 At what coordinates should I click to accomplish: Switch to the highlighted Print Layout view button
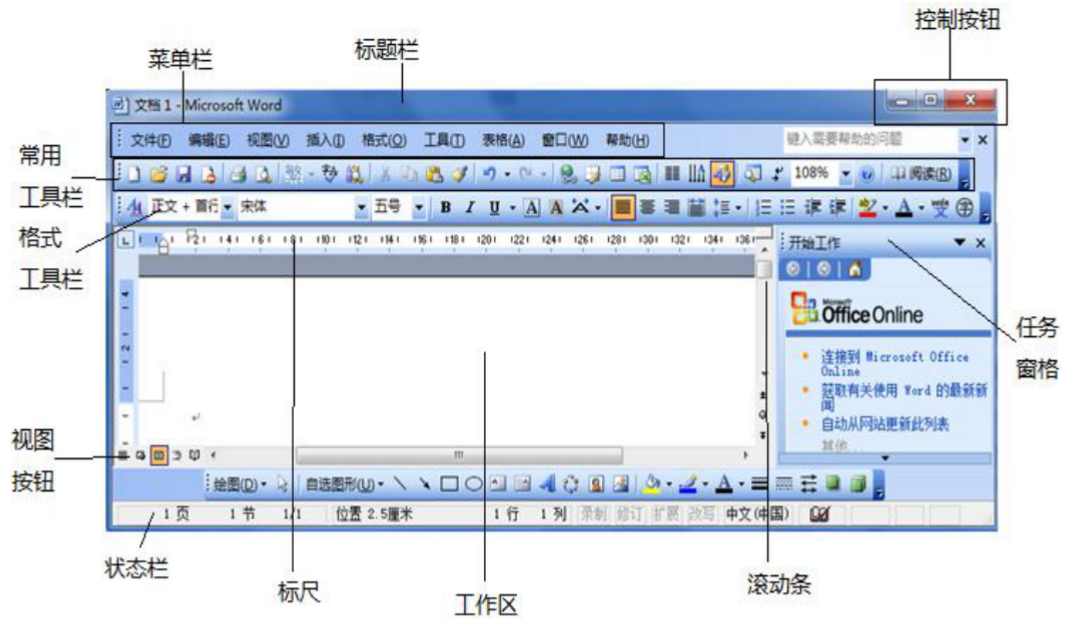[159, 455]
